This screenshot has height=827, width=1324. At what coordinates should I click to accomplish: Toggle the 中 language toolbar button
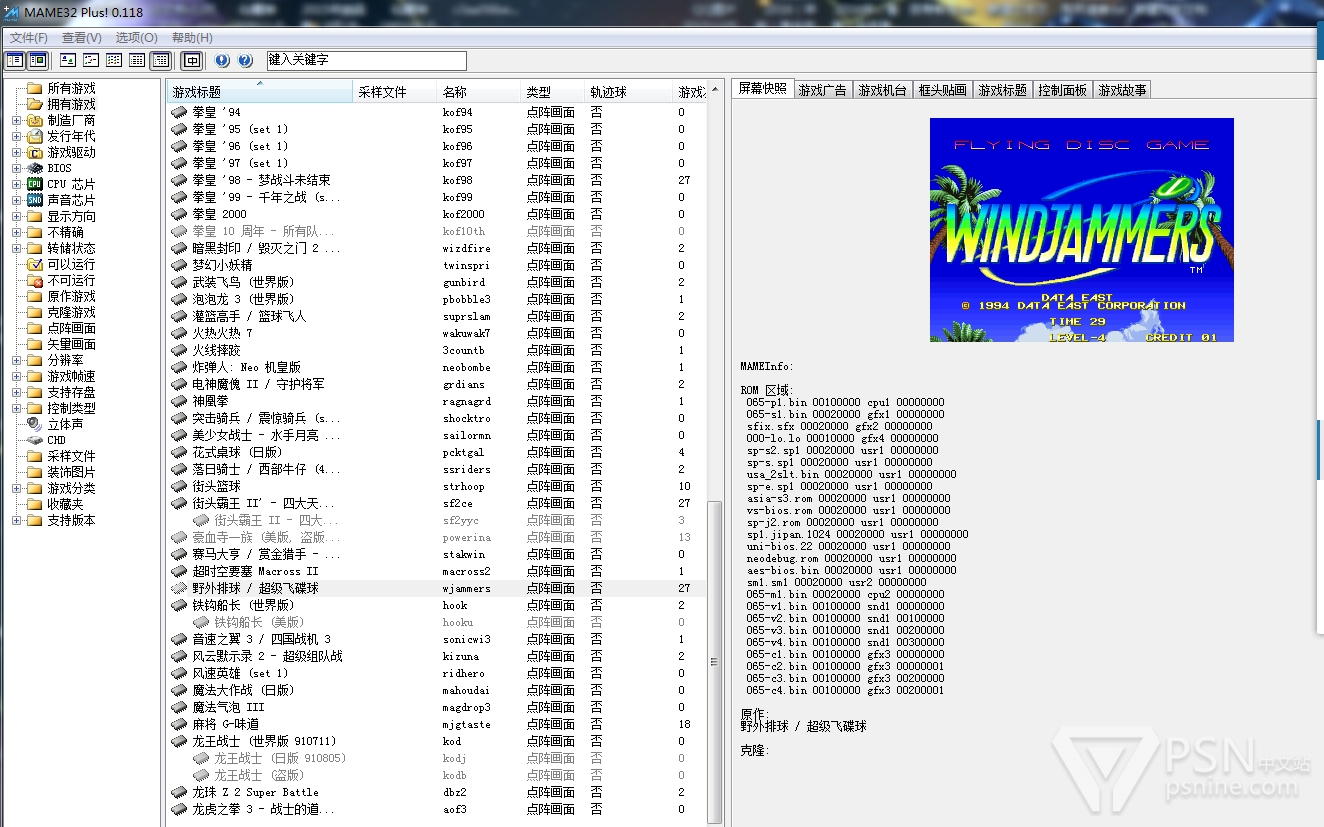point(191,61)
